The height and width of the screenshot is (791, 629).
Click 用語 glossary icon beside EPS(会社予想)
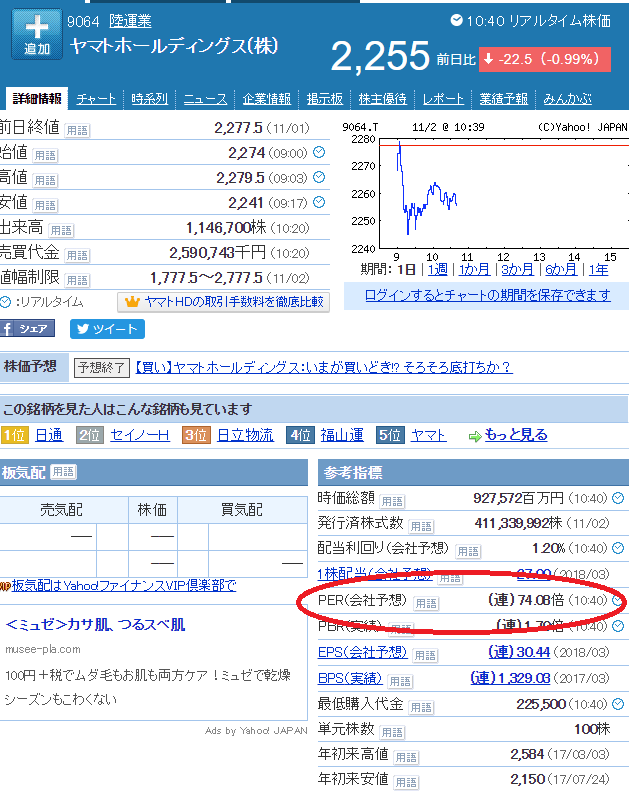click(425, 655)
